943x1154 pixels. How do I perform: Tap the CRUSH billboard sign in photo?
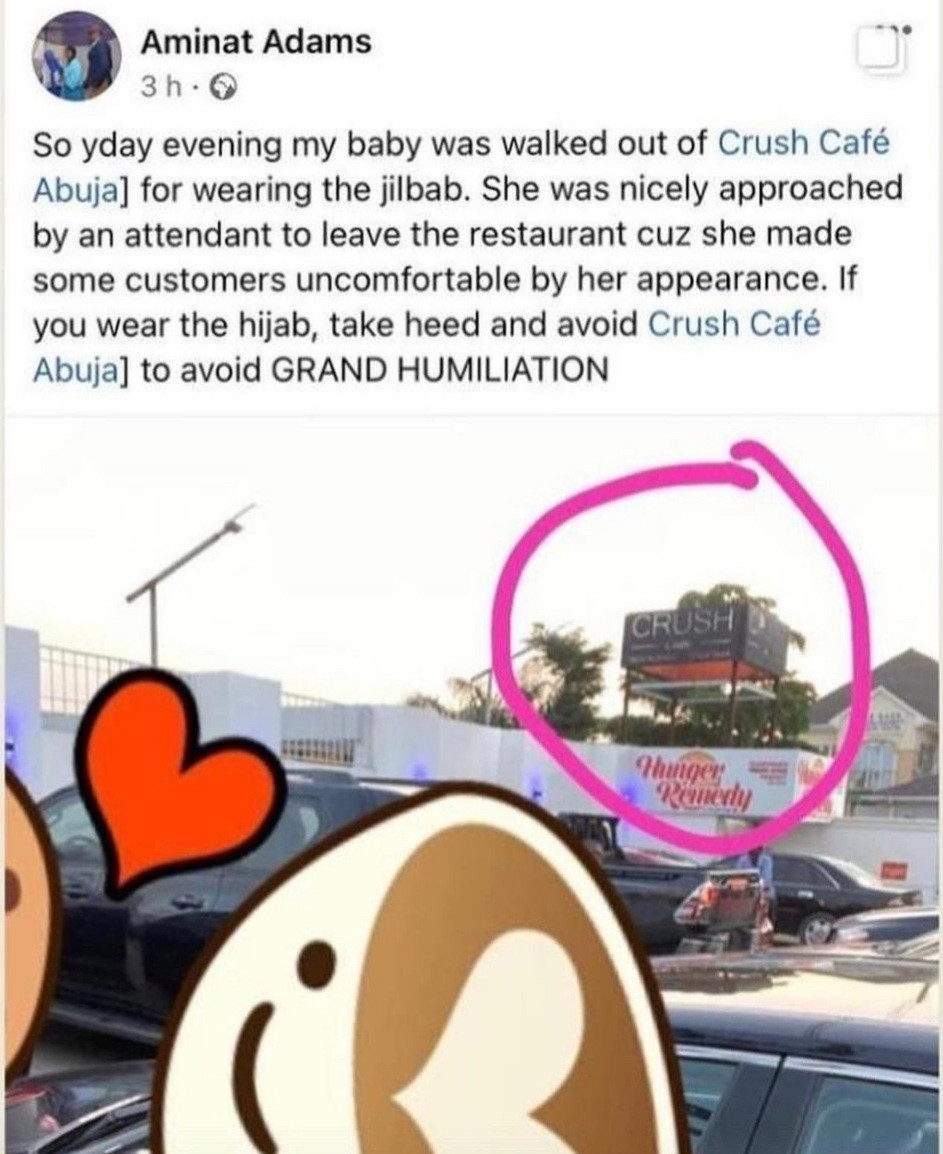point(703,639)
